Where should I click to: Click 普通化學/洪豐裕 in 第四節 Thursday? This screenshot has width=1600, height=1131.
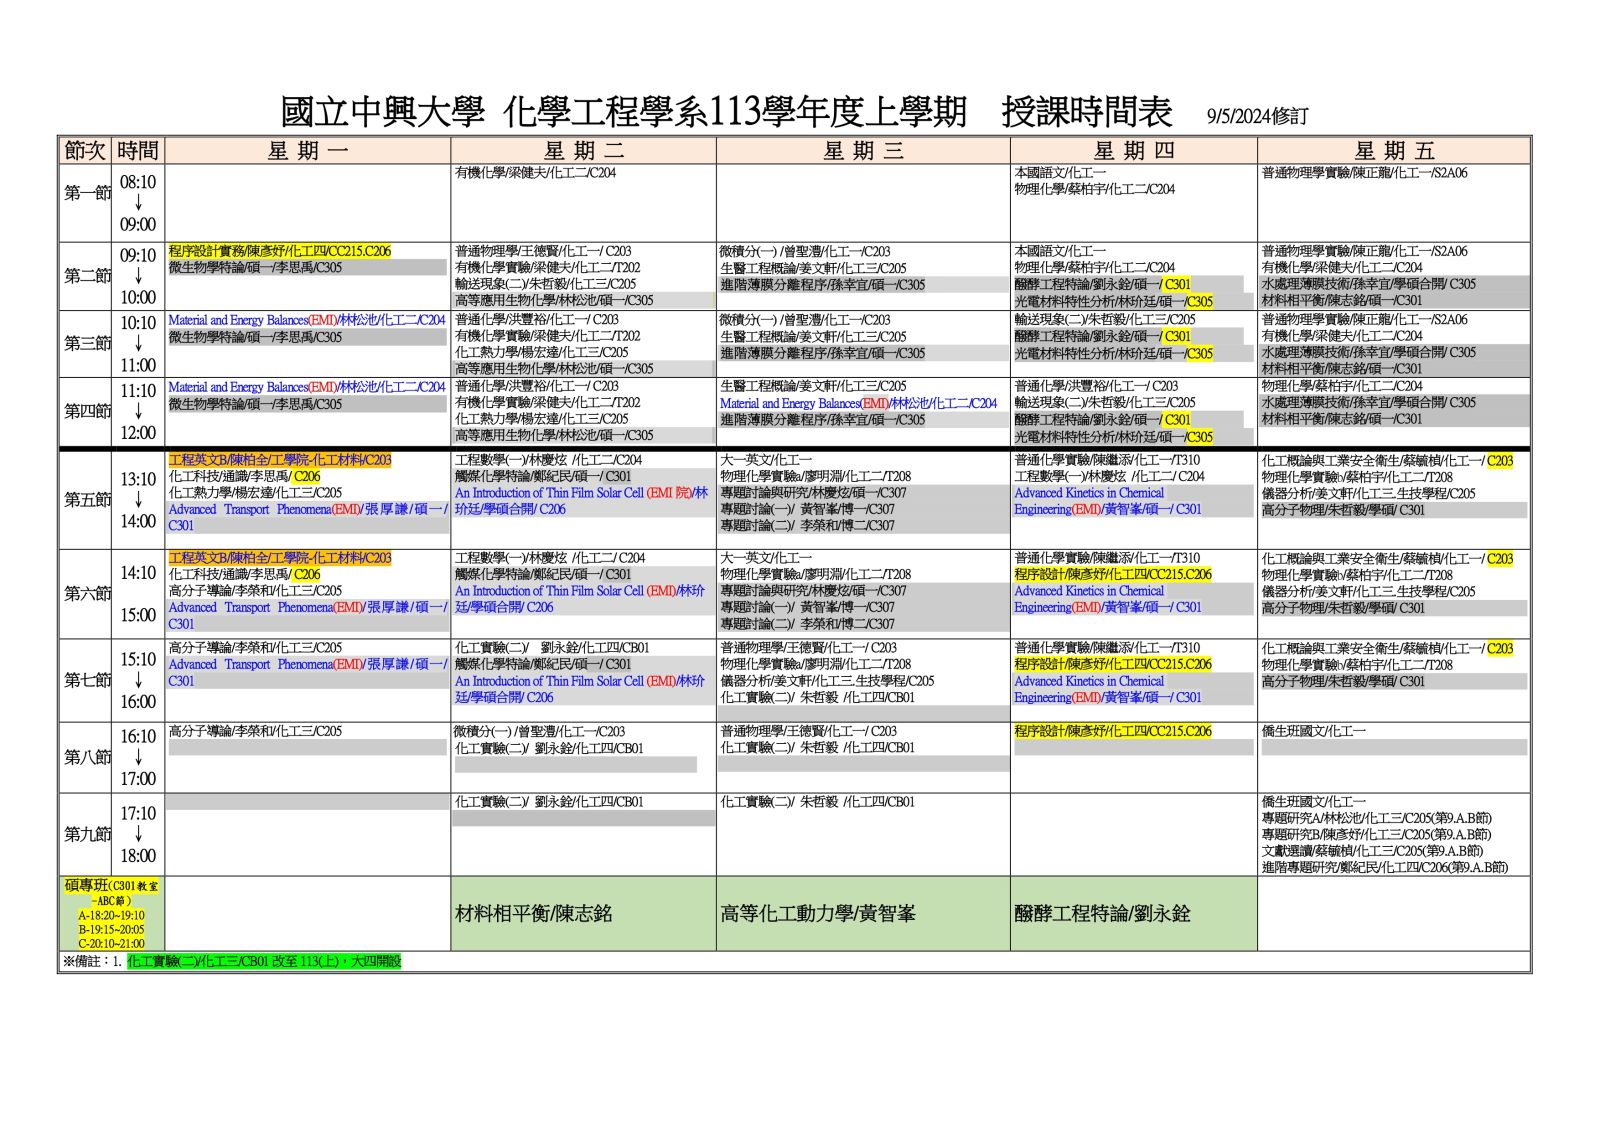(x=1096, y=386)
